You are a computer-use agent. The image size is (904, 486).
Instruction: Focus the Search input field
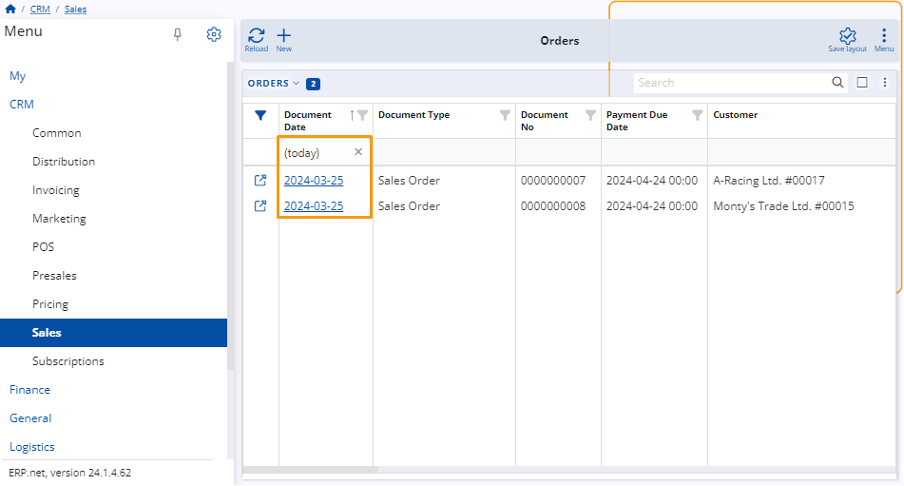click(732, 83)
